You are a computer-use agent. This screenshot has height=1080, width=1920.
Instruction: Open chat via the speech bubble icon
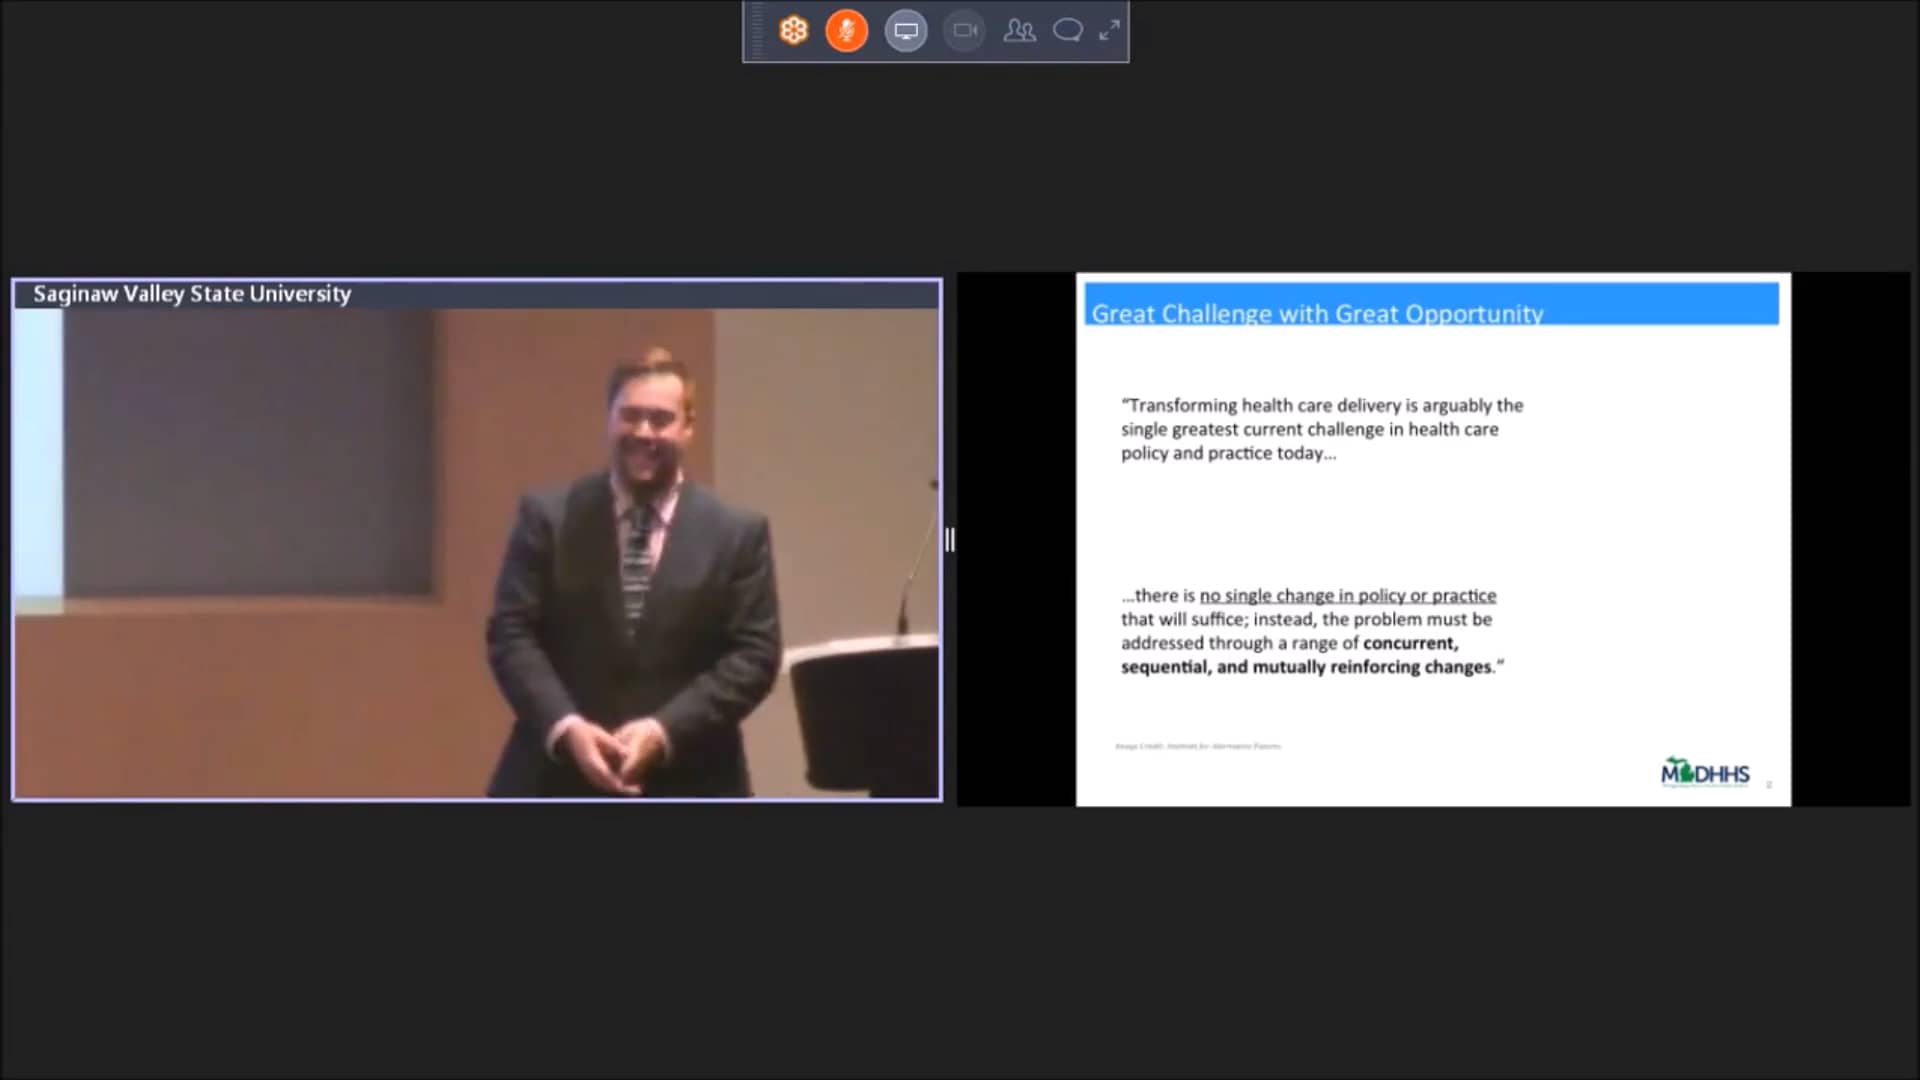click(1067, 30)
